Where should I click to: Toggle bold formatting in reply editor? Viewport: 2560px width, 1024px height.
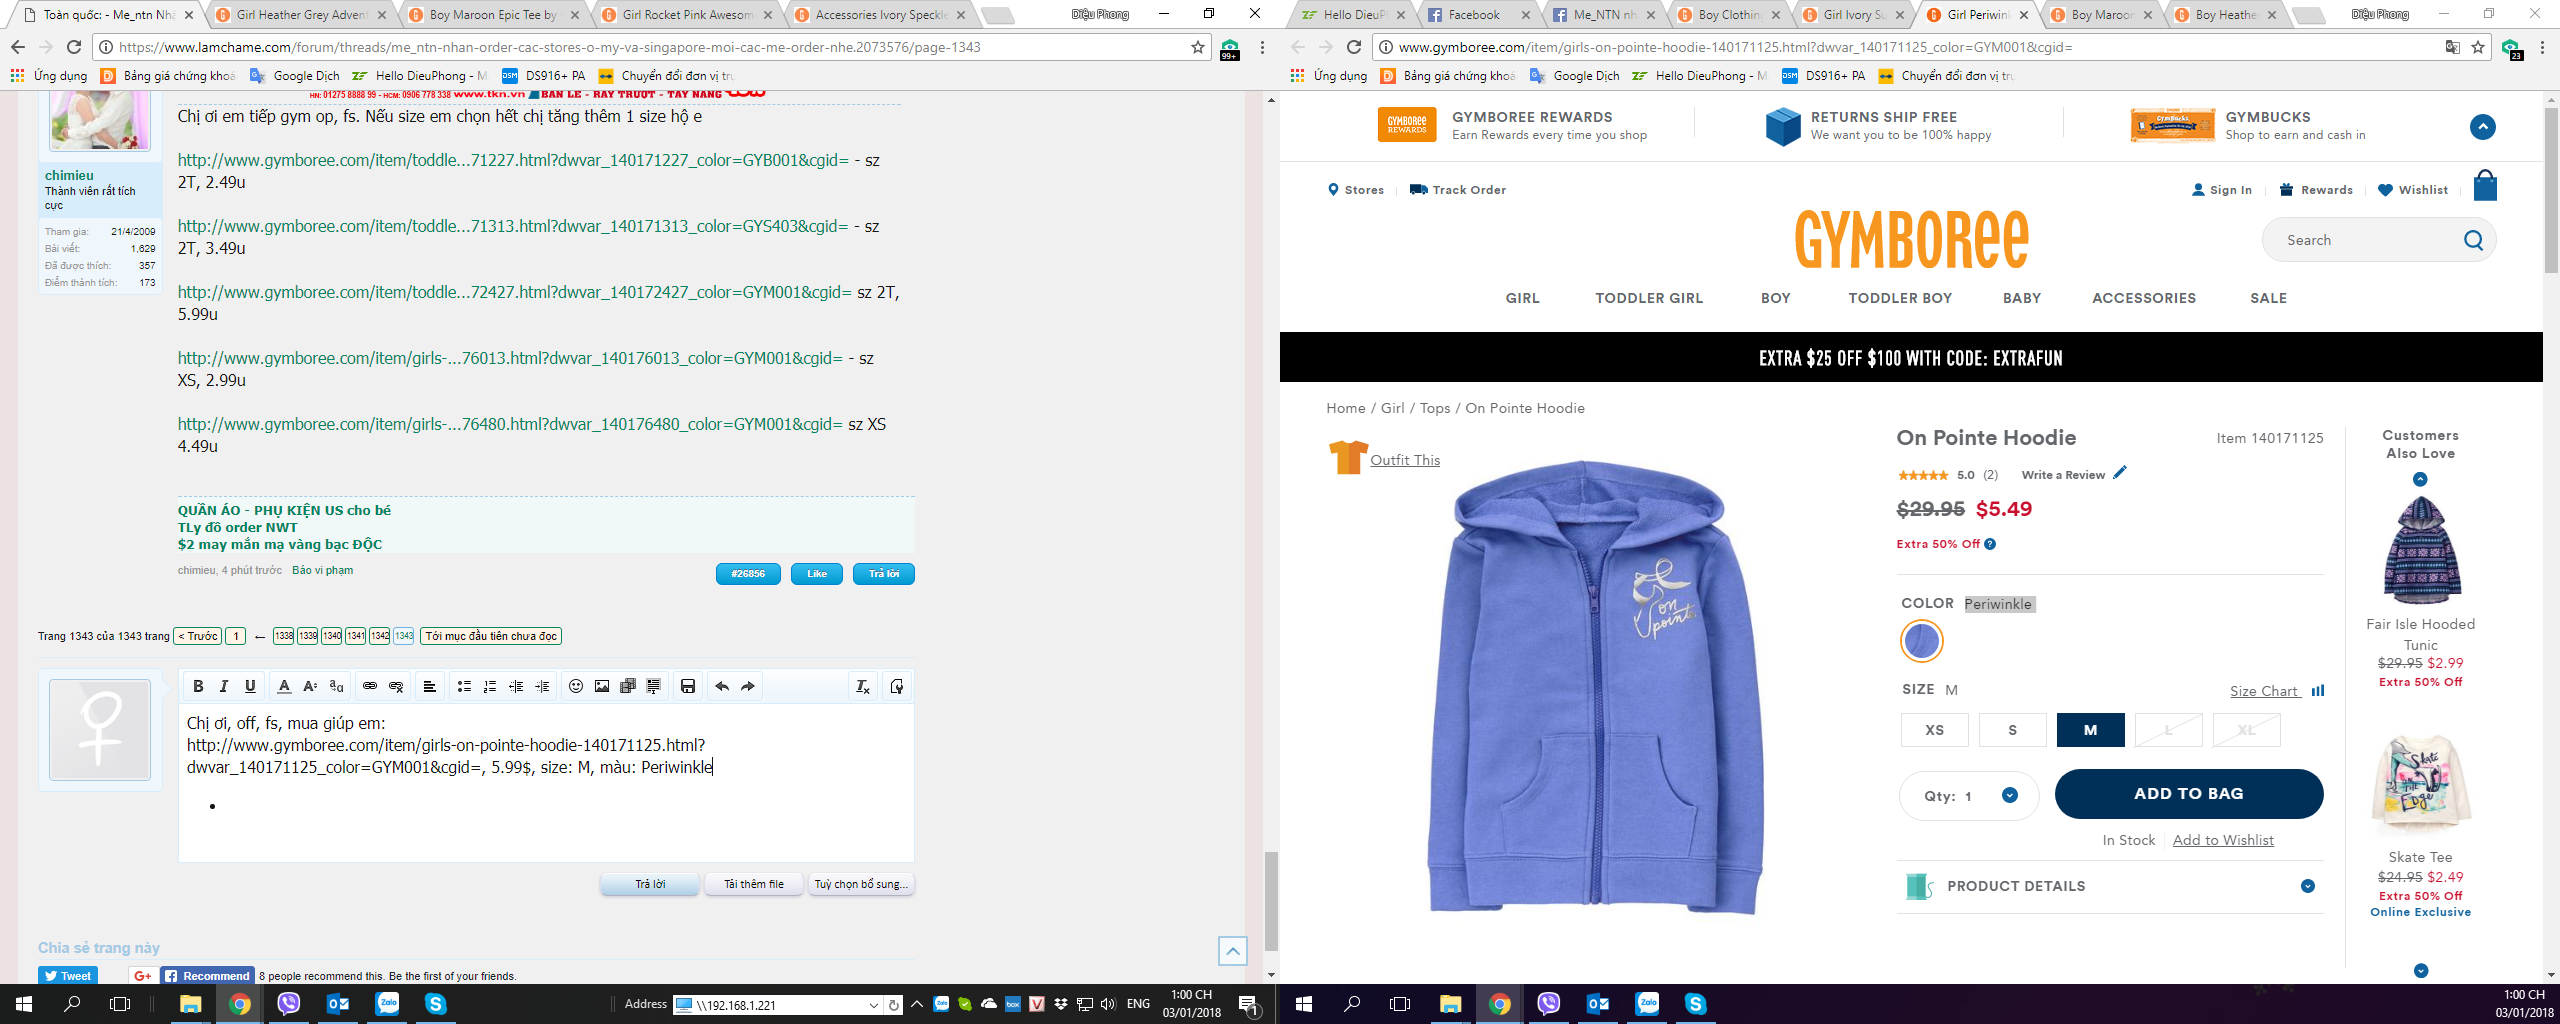(x=198, y=686)
